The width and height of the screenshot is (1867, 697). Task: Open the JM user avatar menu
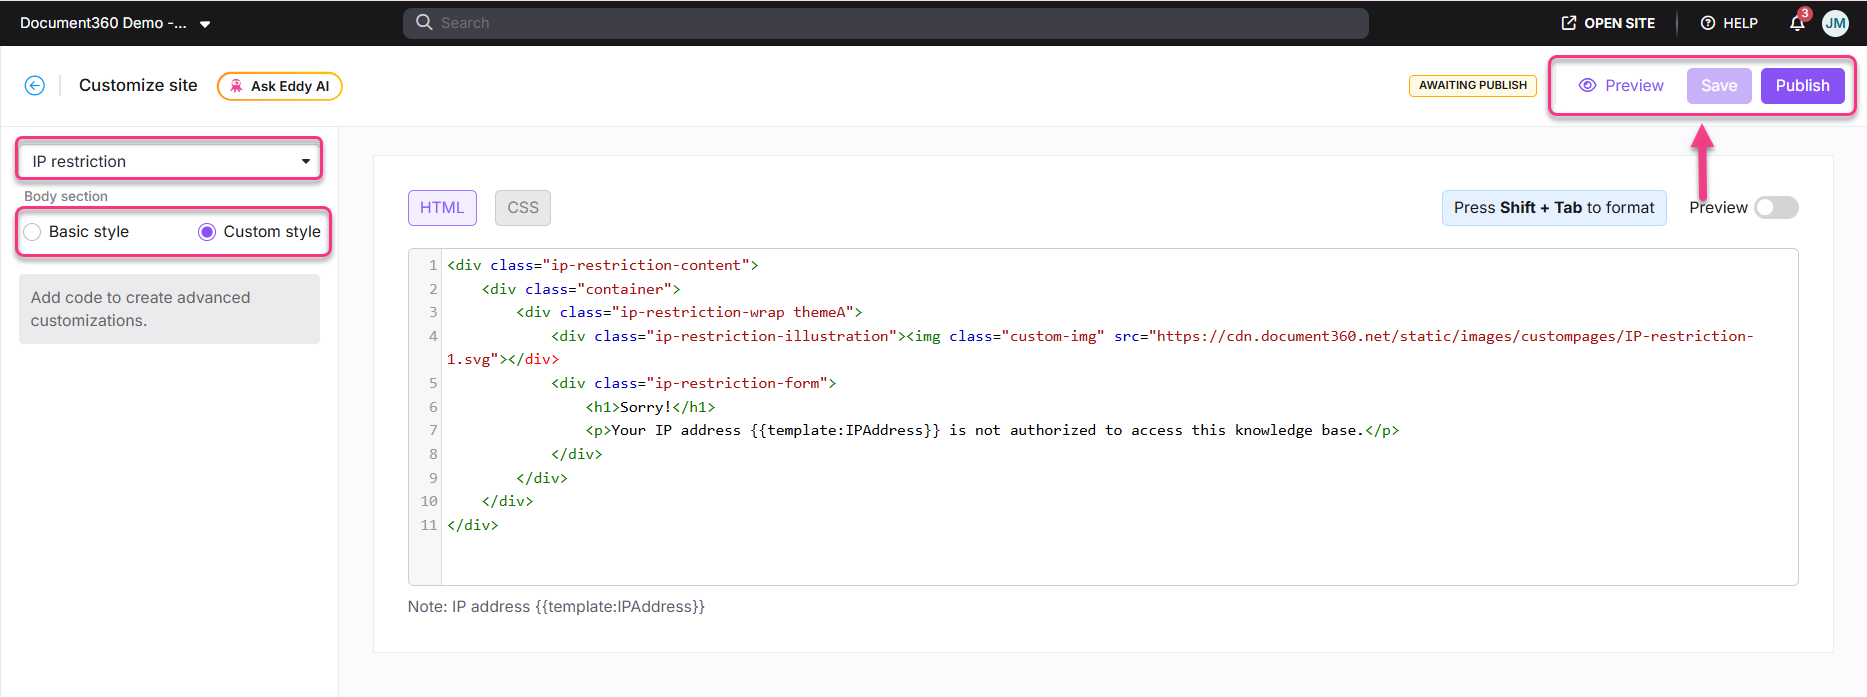[x=1835, y=23]
